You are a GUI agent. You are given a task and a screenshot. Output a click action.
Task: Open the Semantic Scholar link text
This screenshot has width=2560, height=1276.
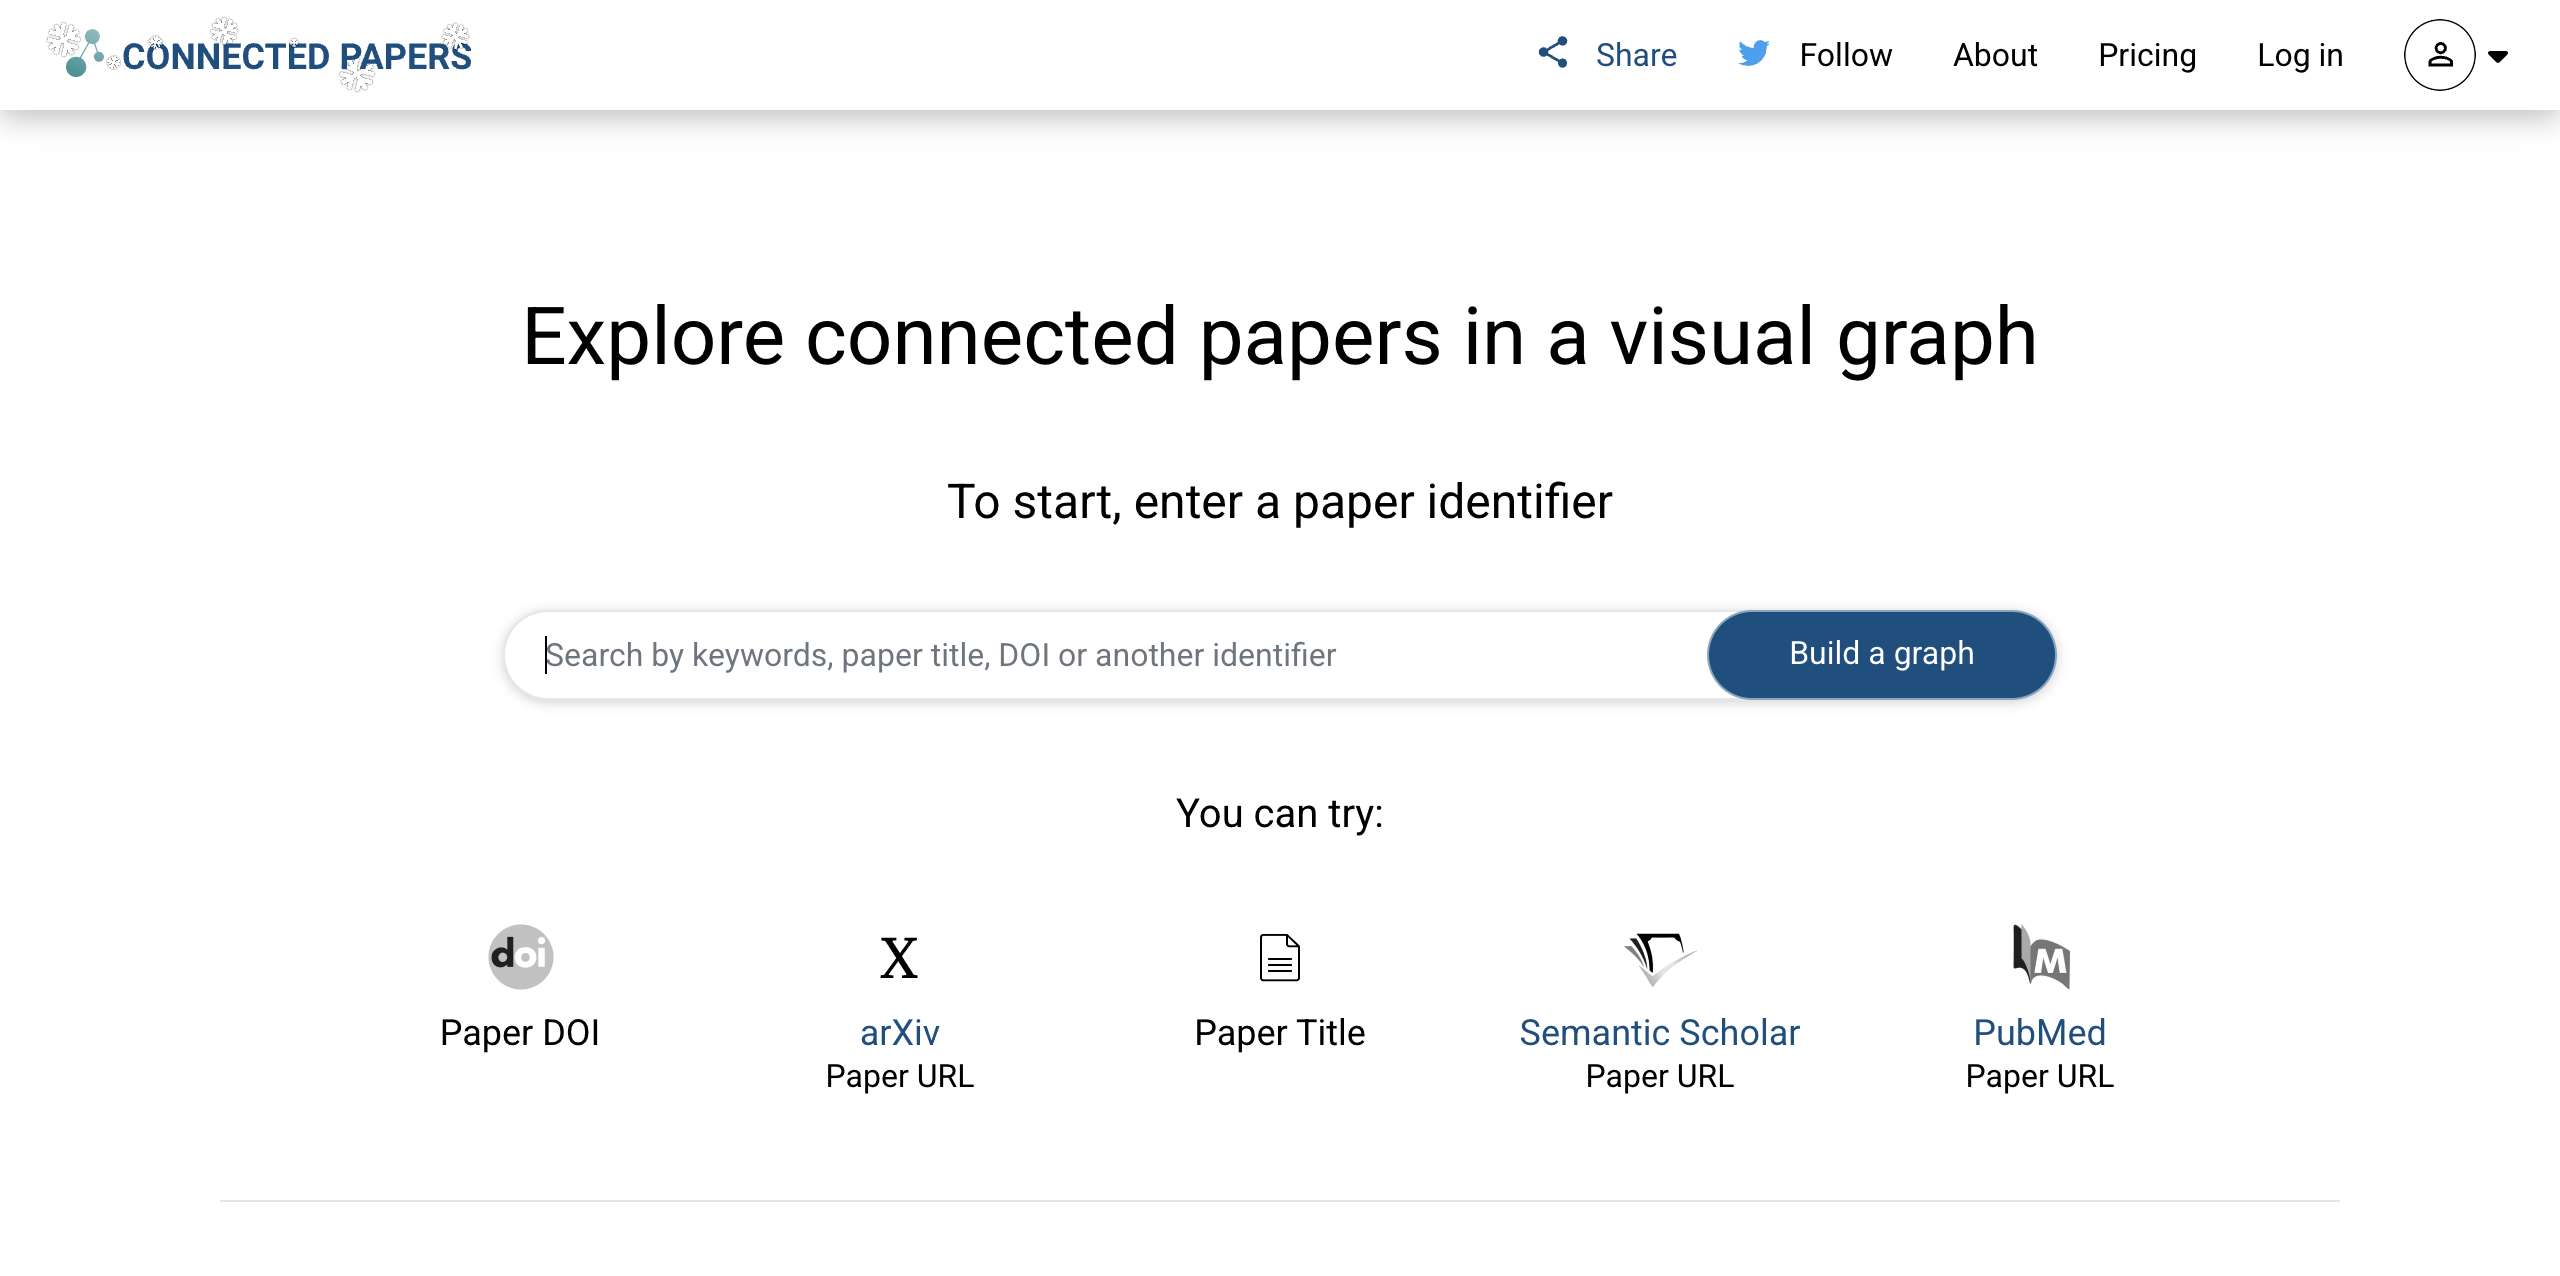coord(1659,1031)
